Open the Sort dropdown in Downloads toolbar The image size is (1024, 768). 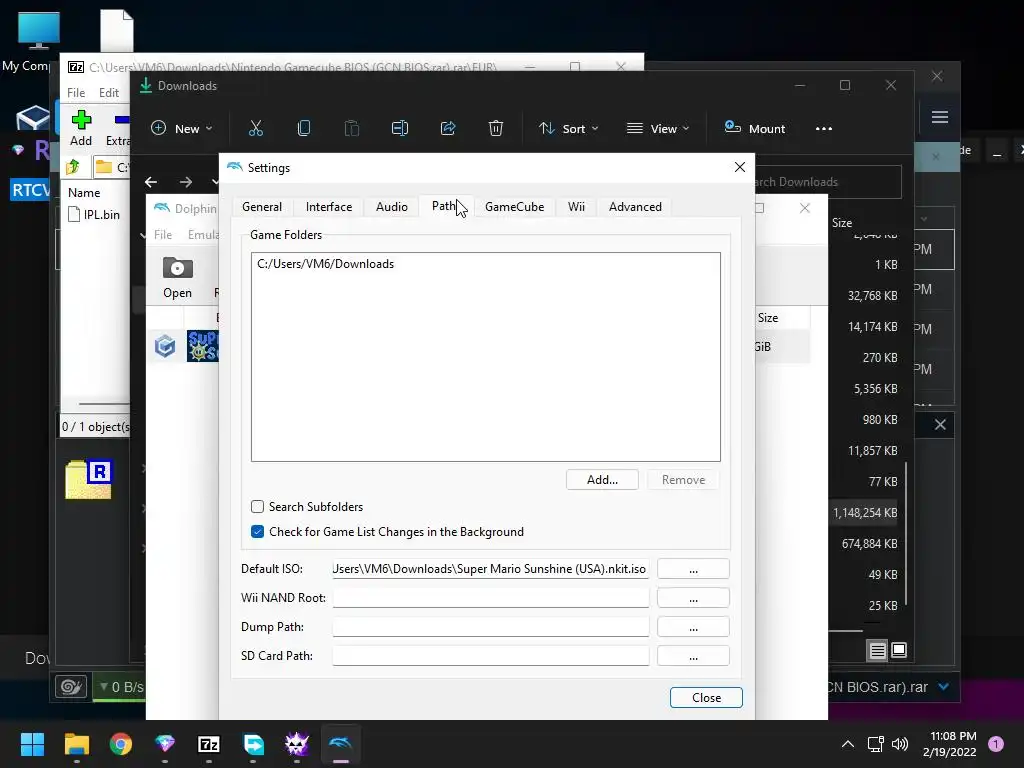pyautogui.click(x=568, y=129)
